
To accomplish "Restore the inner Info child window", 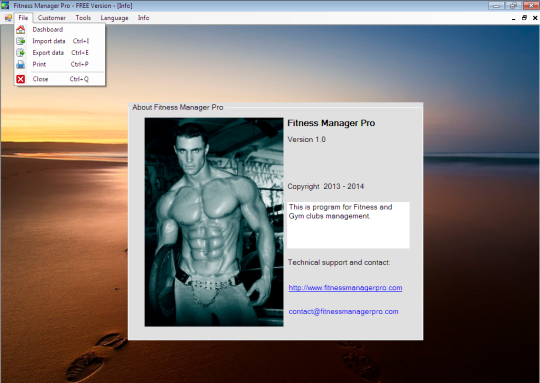I will tap(524, 18).
